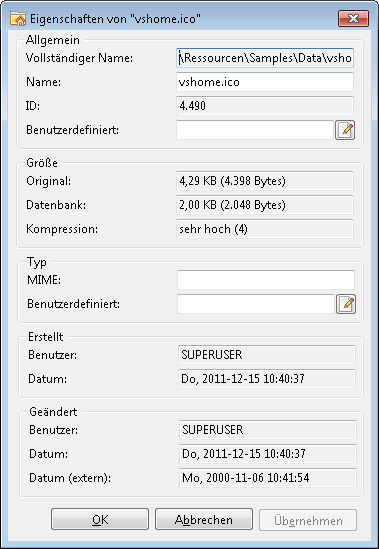Click the empty MIME field

tap(266, 280)
